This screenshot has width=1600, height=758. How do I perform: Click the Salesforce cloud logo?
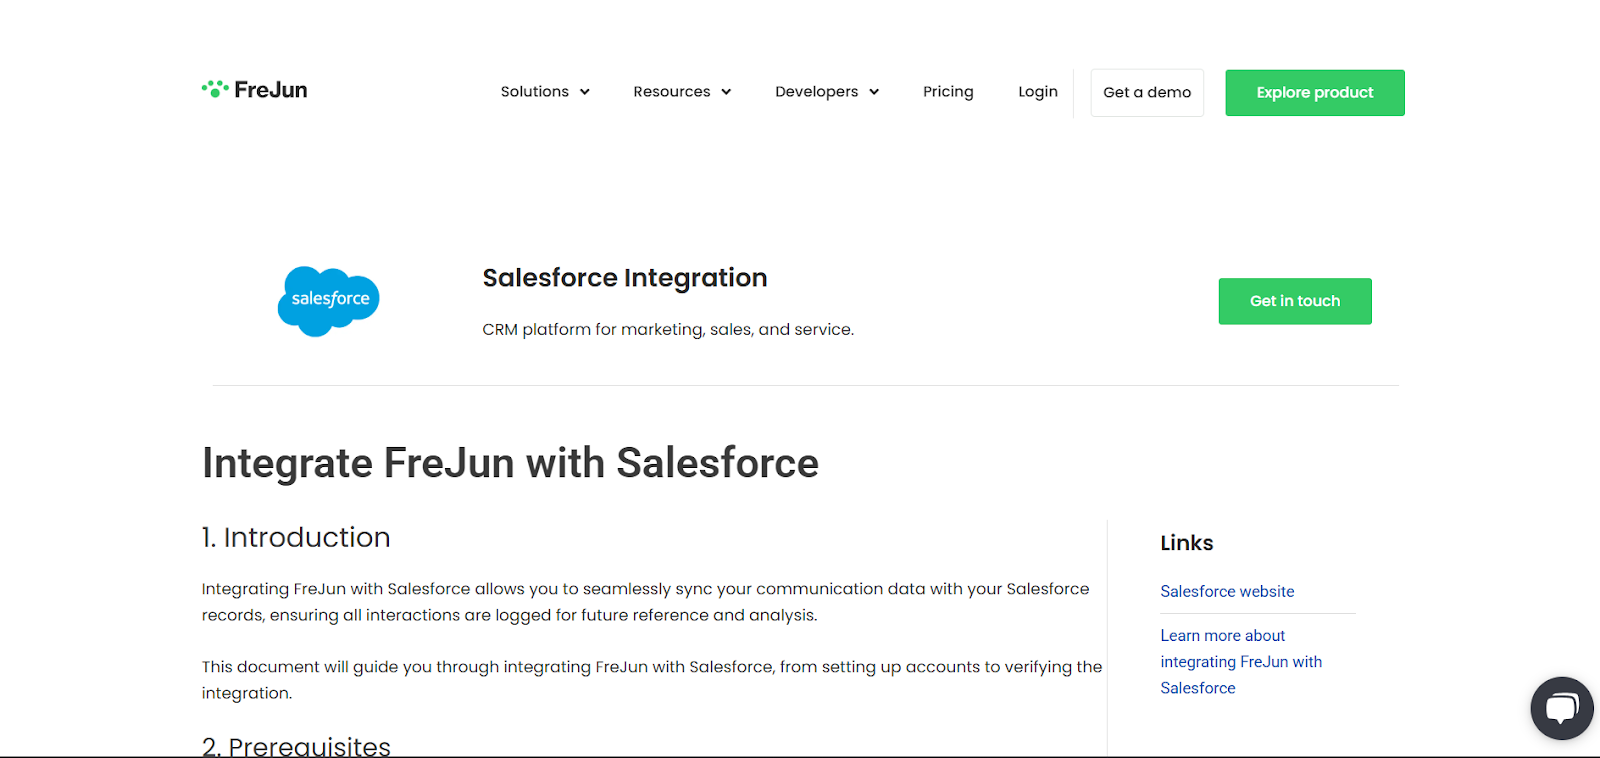pyautogui.click(x=328, y=300)
